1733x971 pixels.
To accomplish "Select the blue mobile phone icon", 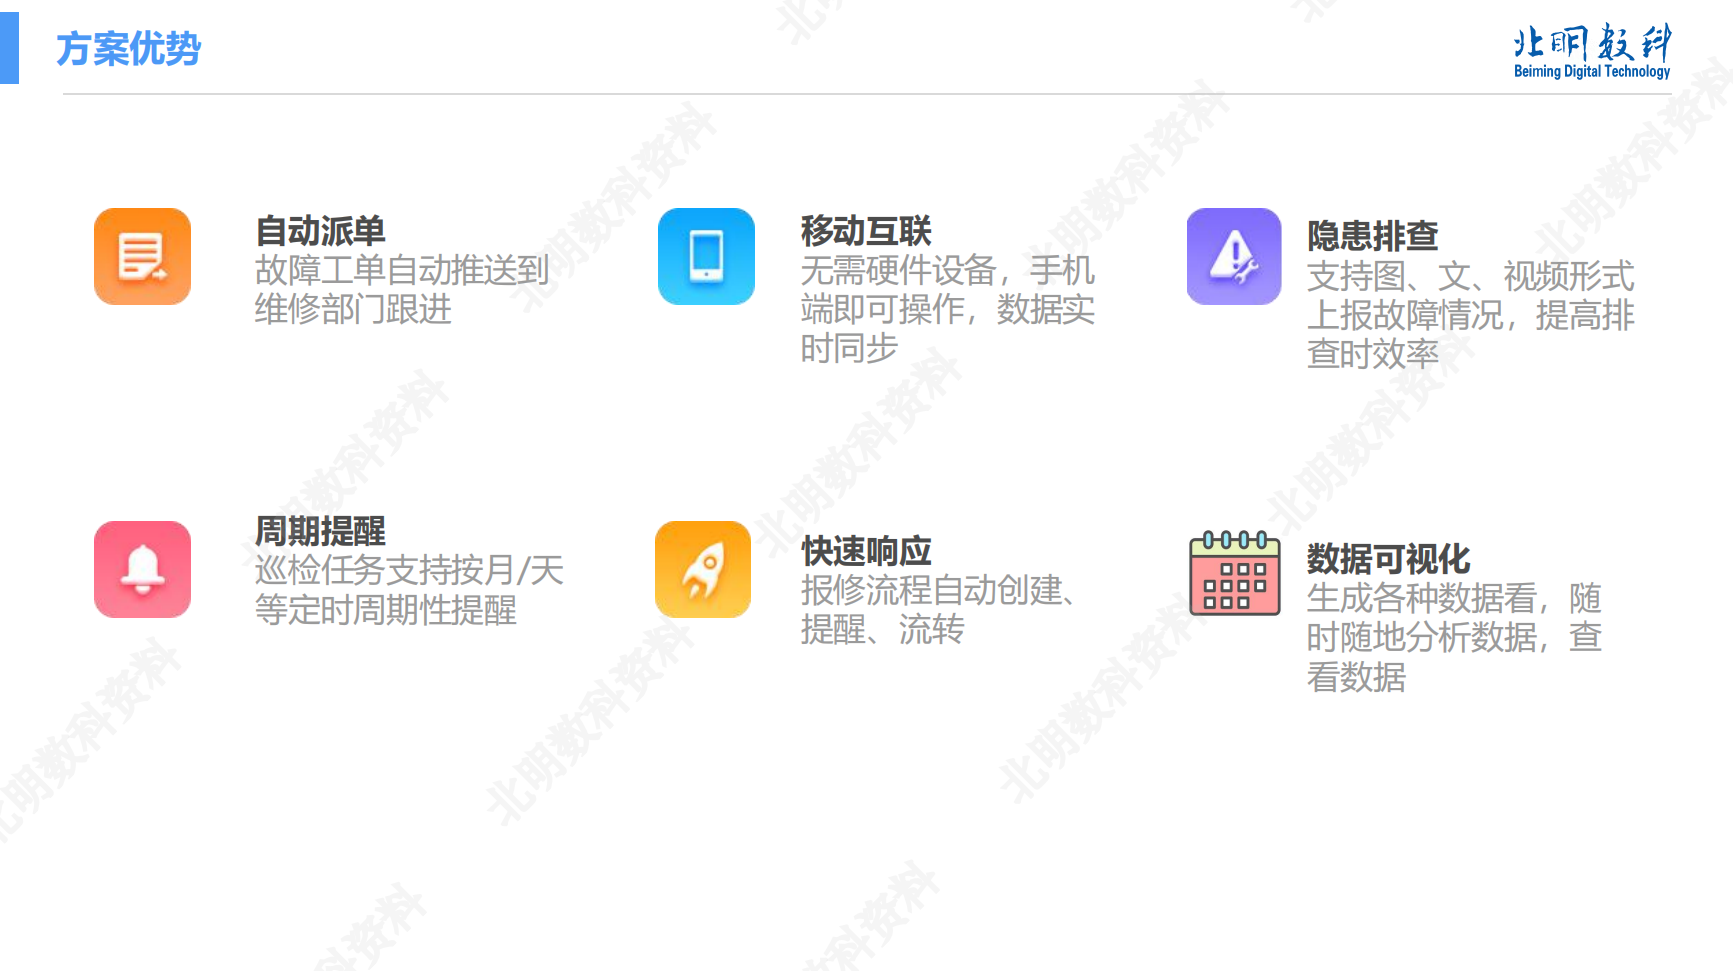I will (x=706, y=256).
